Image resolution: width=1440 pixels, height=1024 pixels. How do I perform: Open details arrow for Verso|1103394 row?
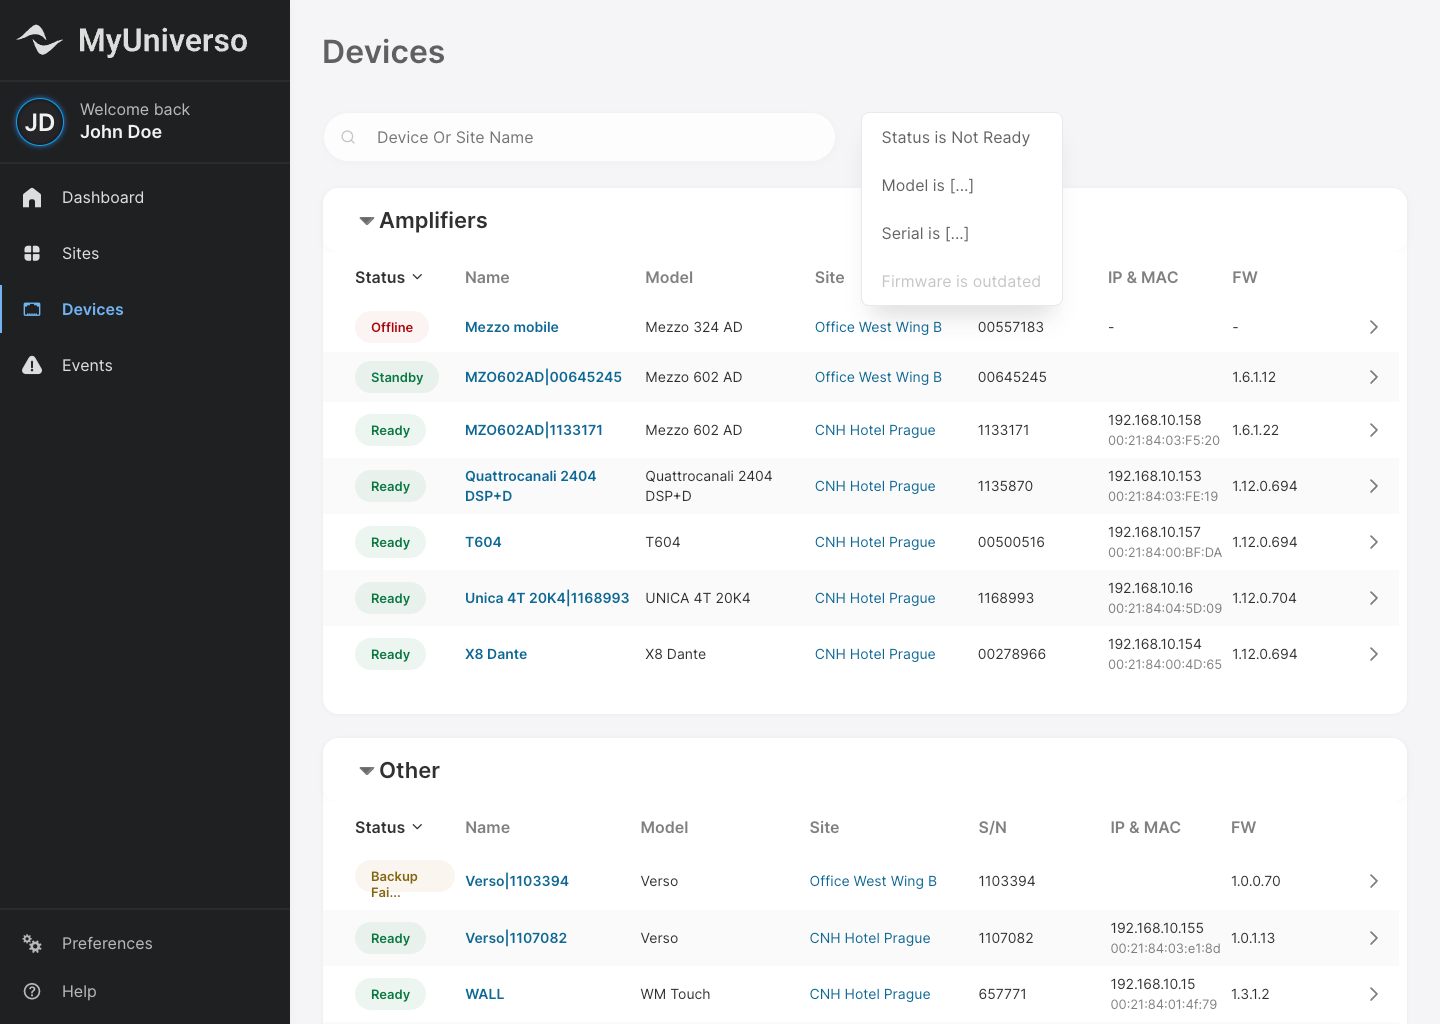tap(1373, 881)
